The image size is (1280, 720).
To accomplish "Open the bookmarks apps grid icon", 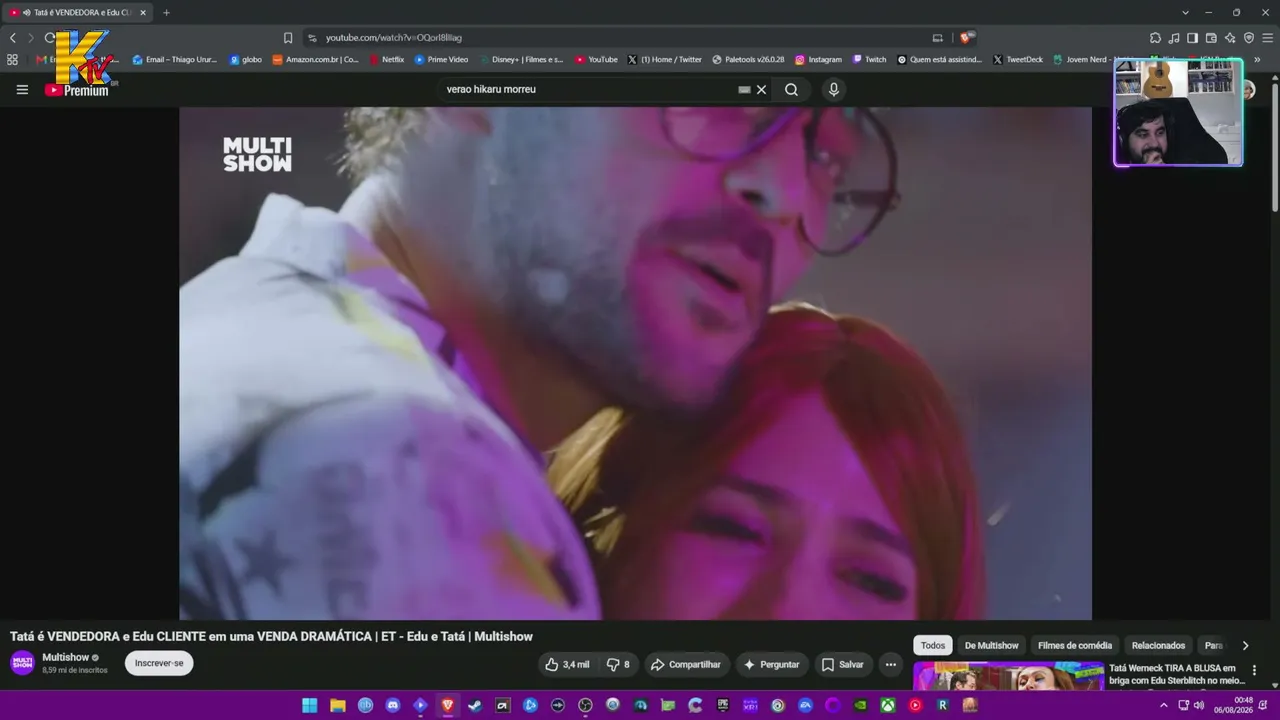I will (x=13, y=59).
